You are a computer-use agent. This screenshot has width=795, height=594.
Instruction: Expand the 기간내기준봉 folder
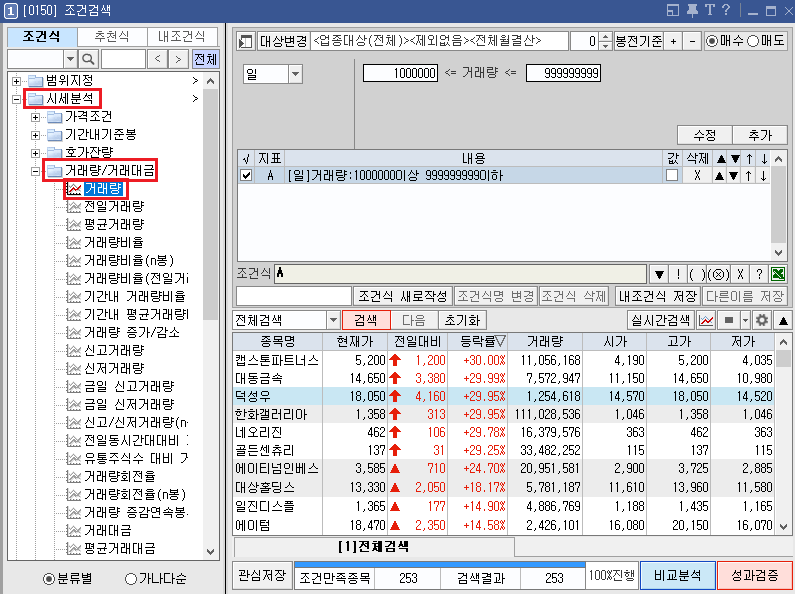35,135
